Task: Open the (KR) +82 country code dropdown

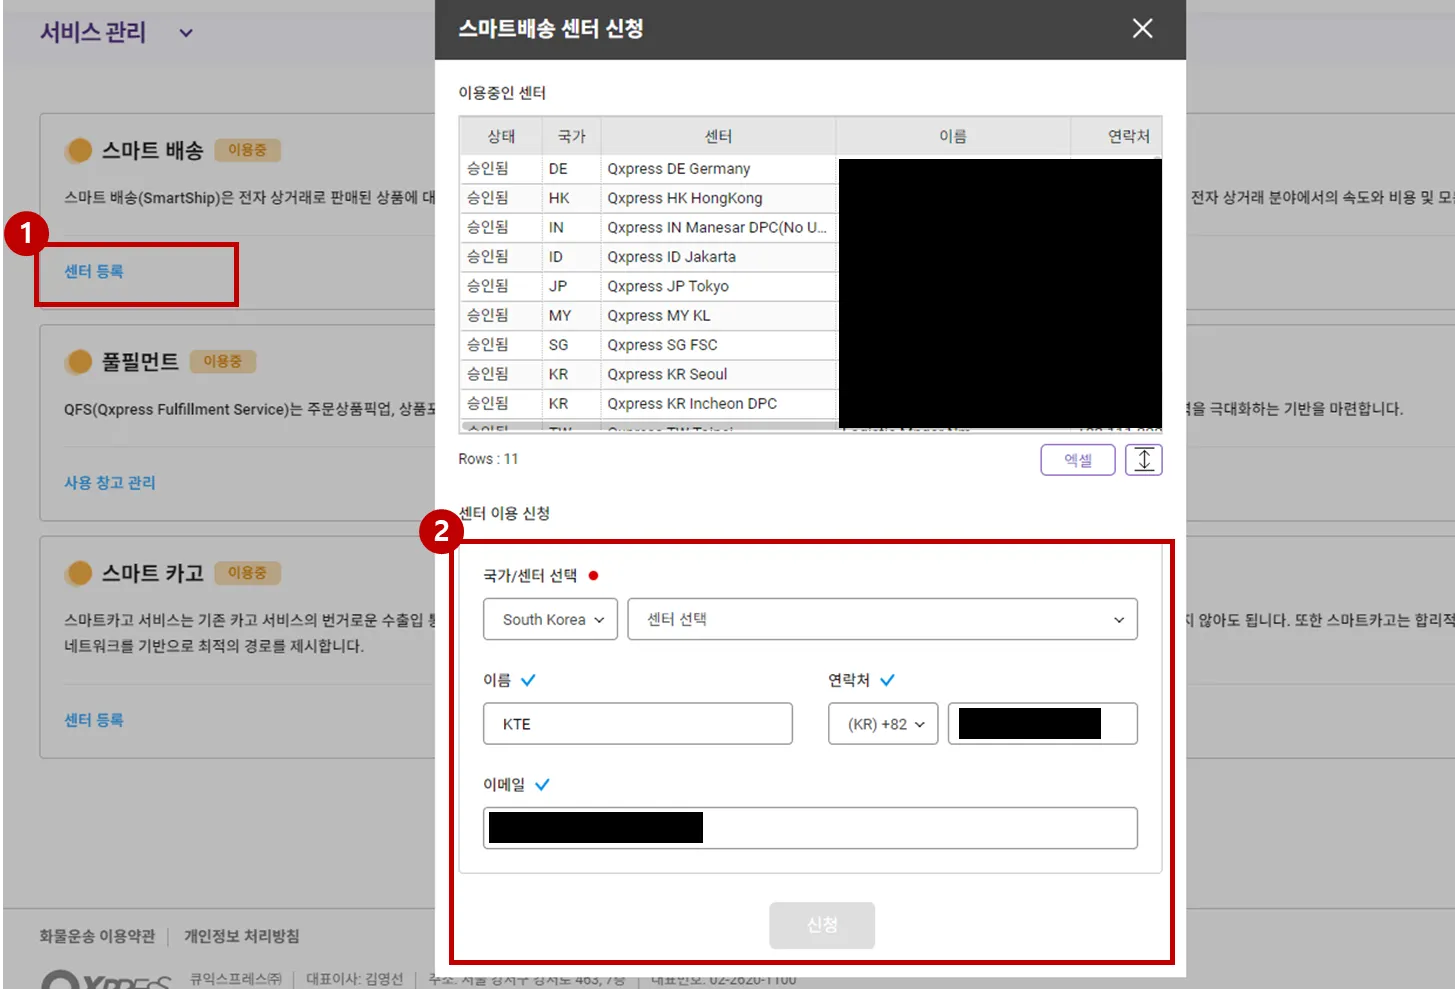Action: [x=883, y=724]
